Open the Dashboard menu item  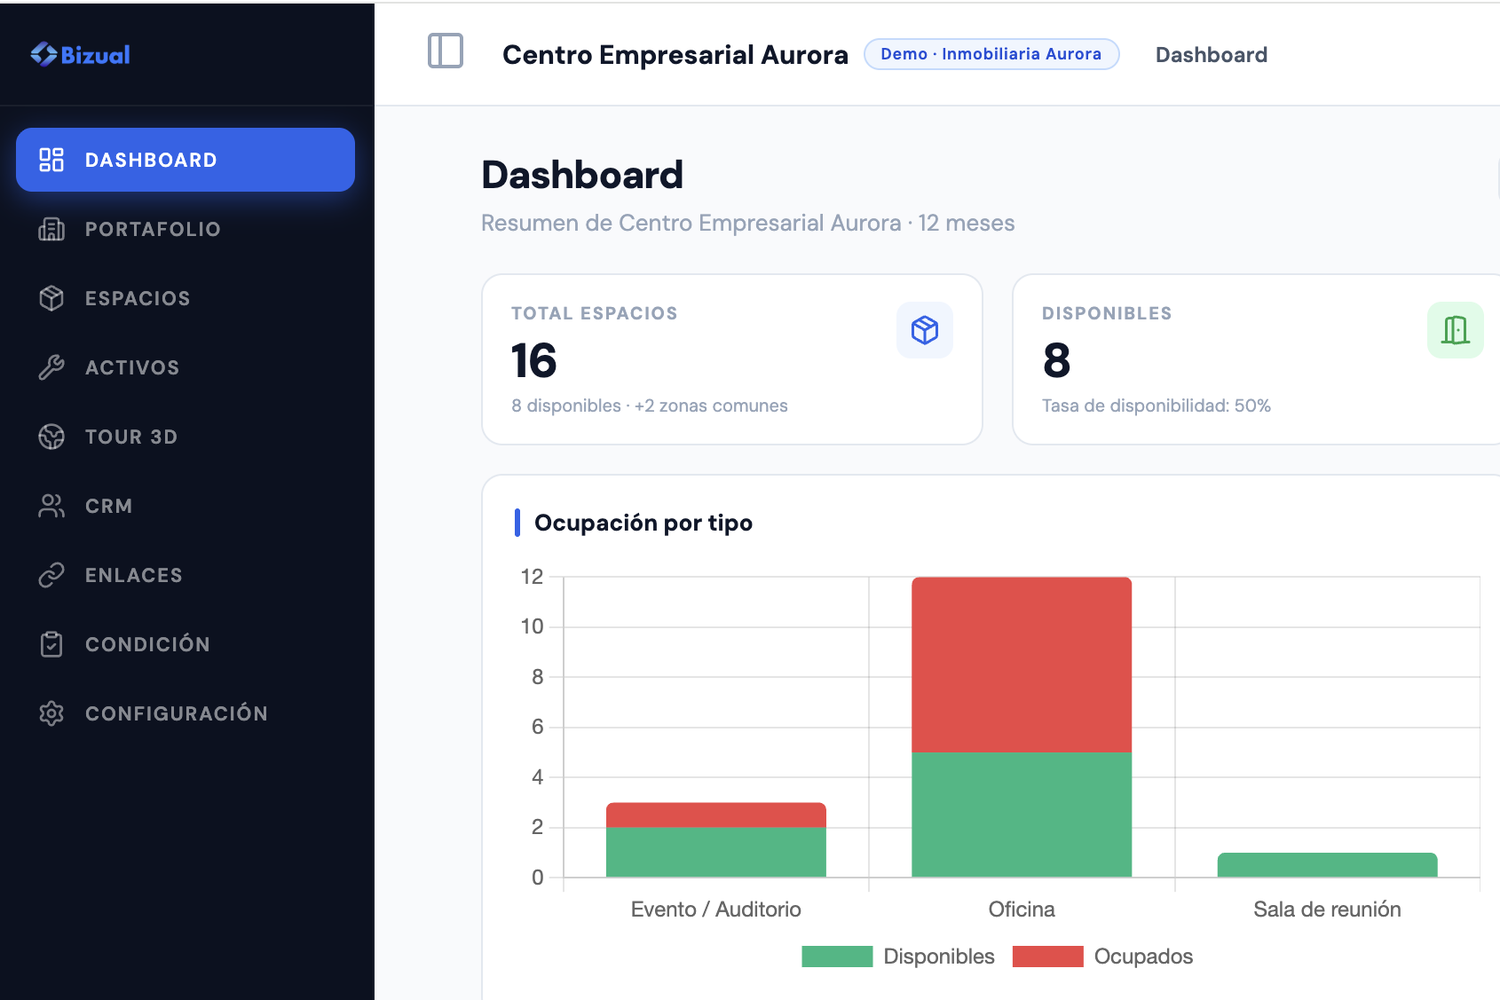pos(185,160)
